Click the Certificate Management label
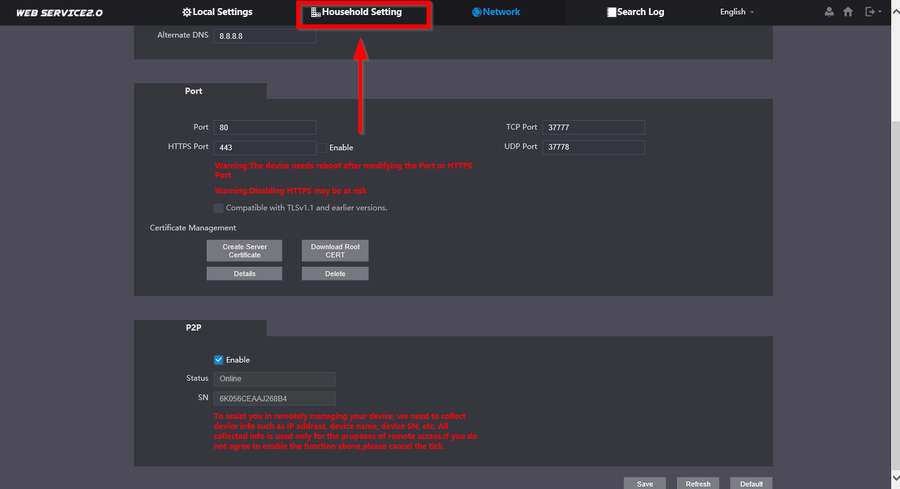Viewport: 900px width, 489px height. (x=193, y=228)
